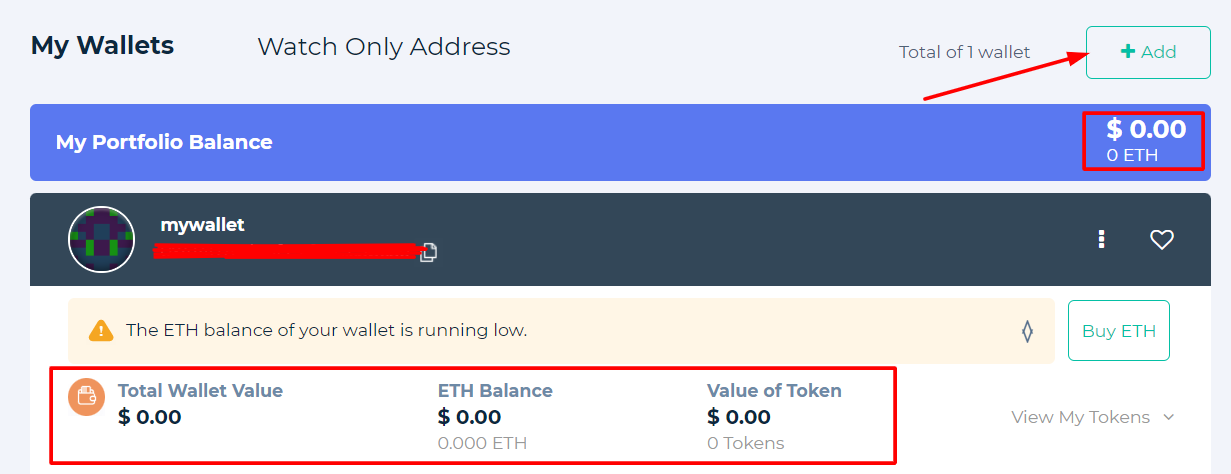The width and height of the screenshot is (1231, 474).
Task: Click the plus icon on the Add button
Action: click(1128, 52)
